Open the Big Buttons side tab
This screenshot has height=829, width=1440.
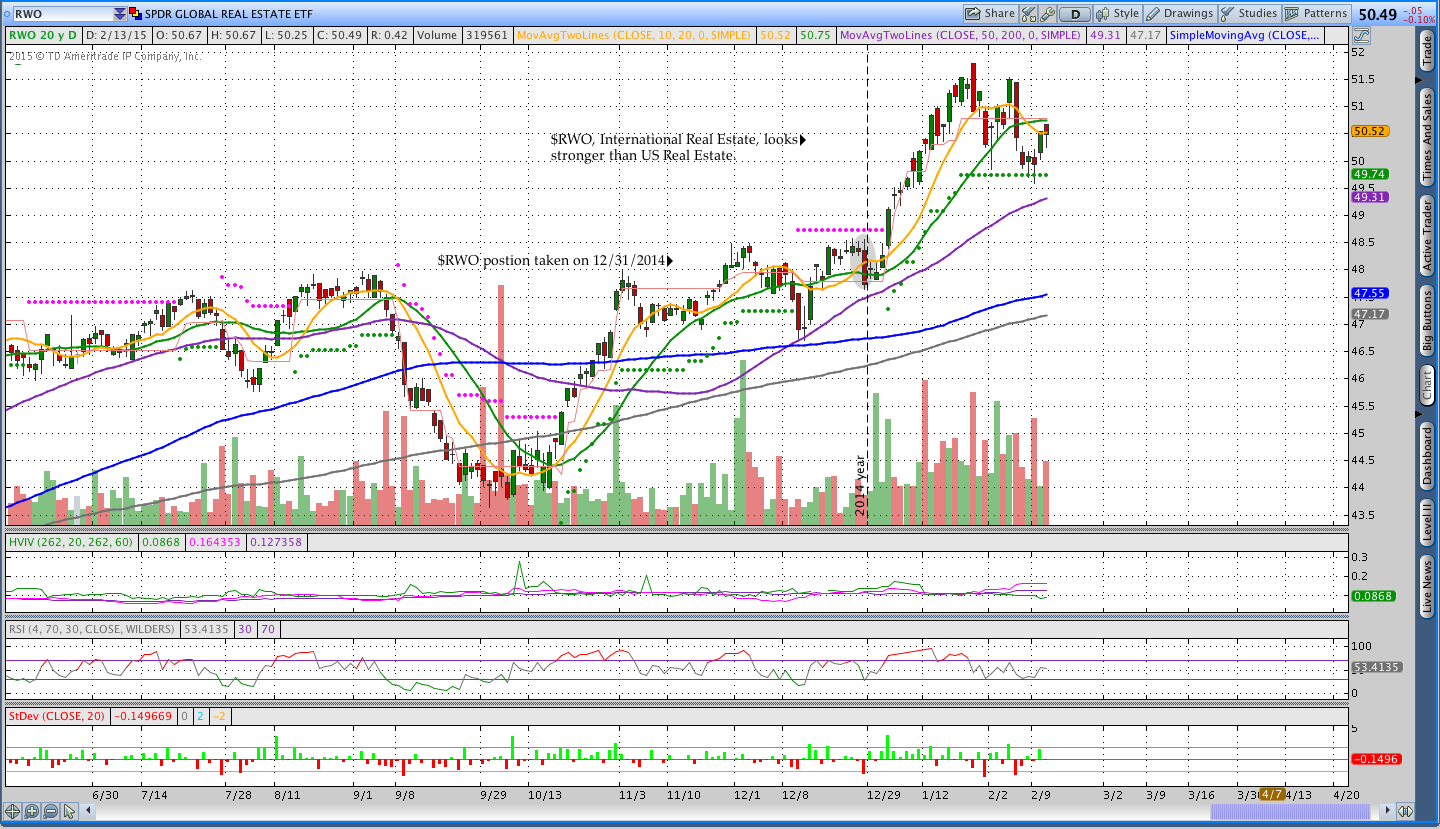(1427, 323)
